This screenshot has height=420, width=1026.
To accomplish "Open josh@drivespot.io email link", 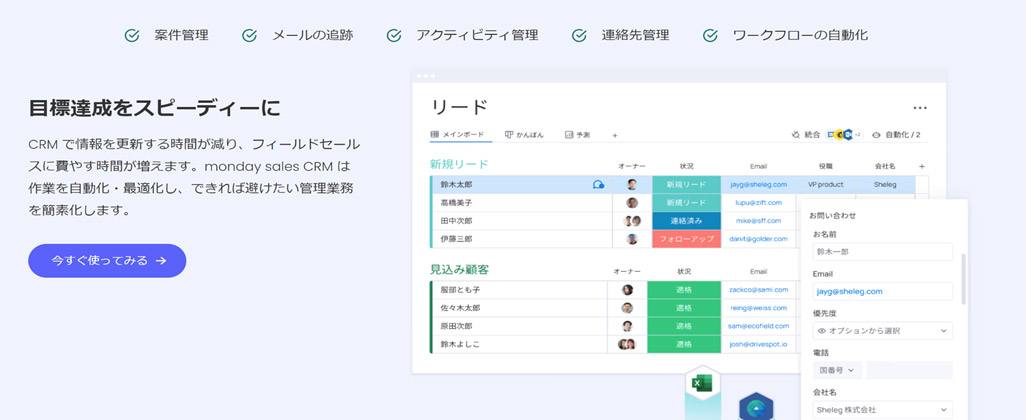I will [758, 344].
